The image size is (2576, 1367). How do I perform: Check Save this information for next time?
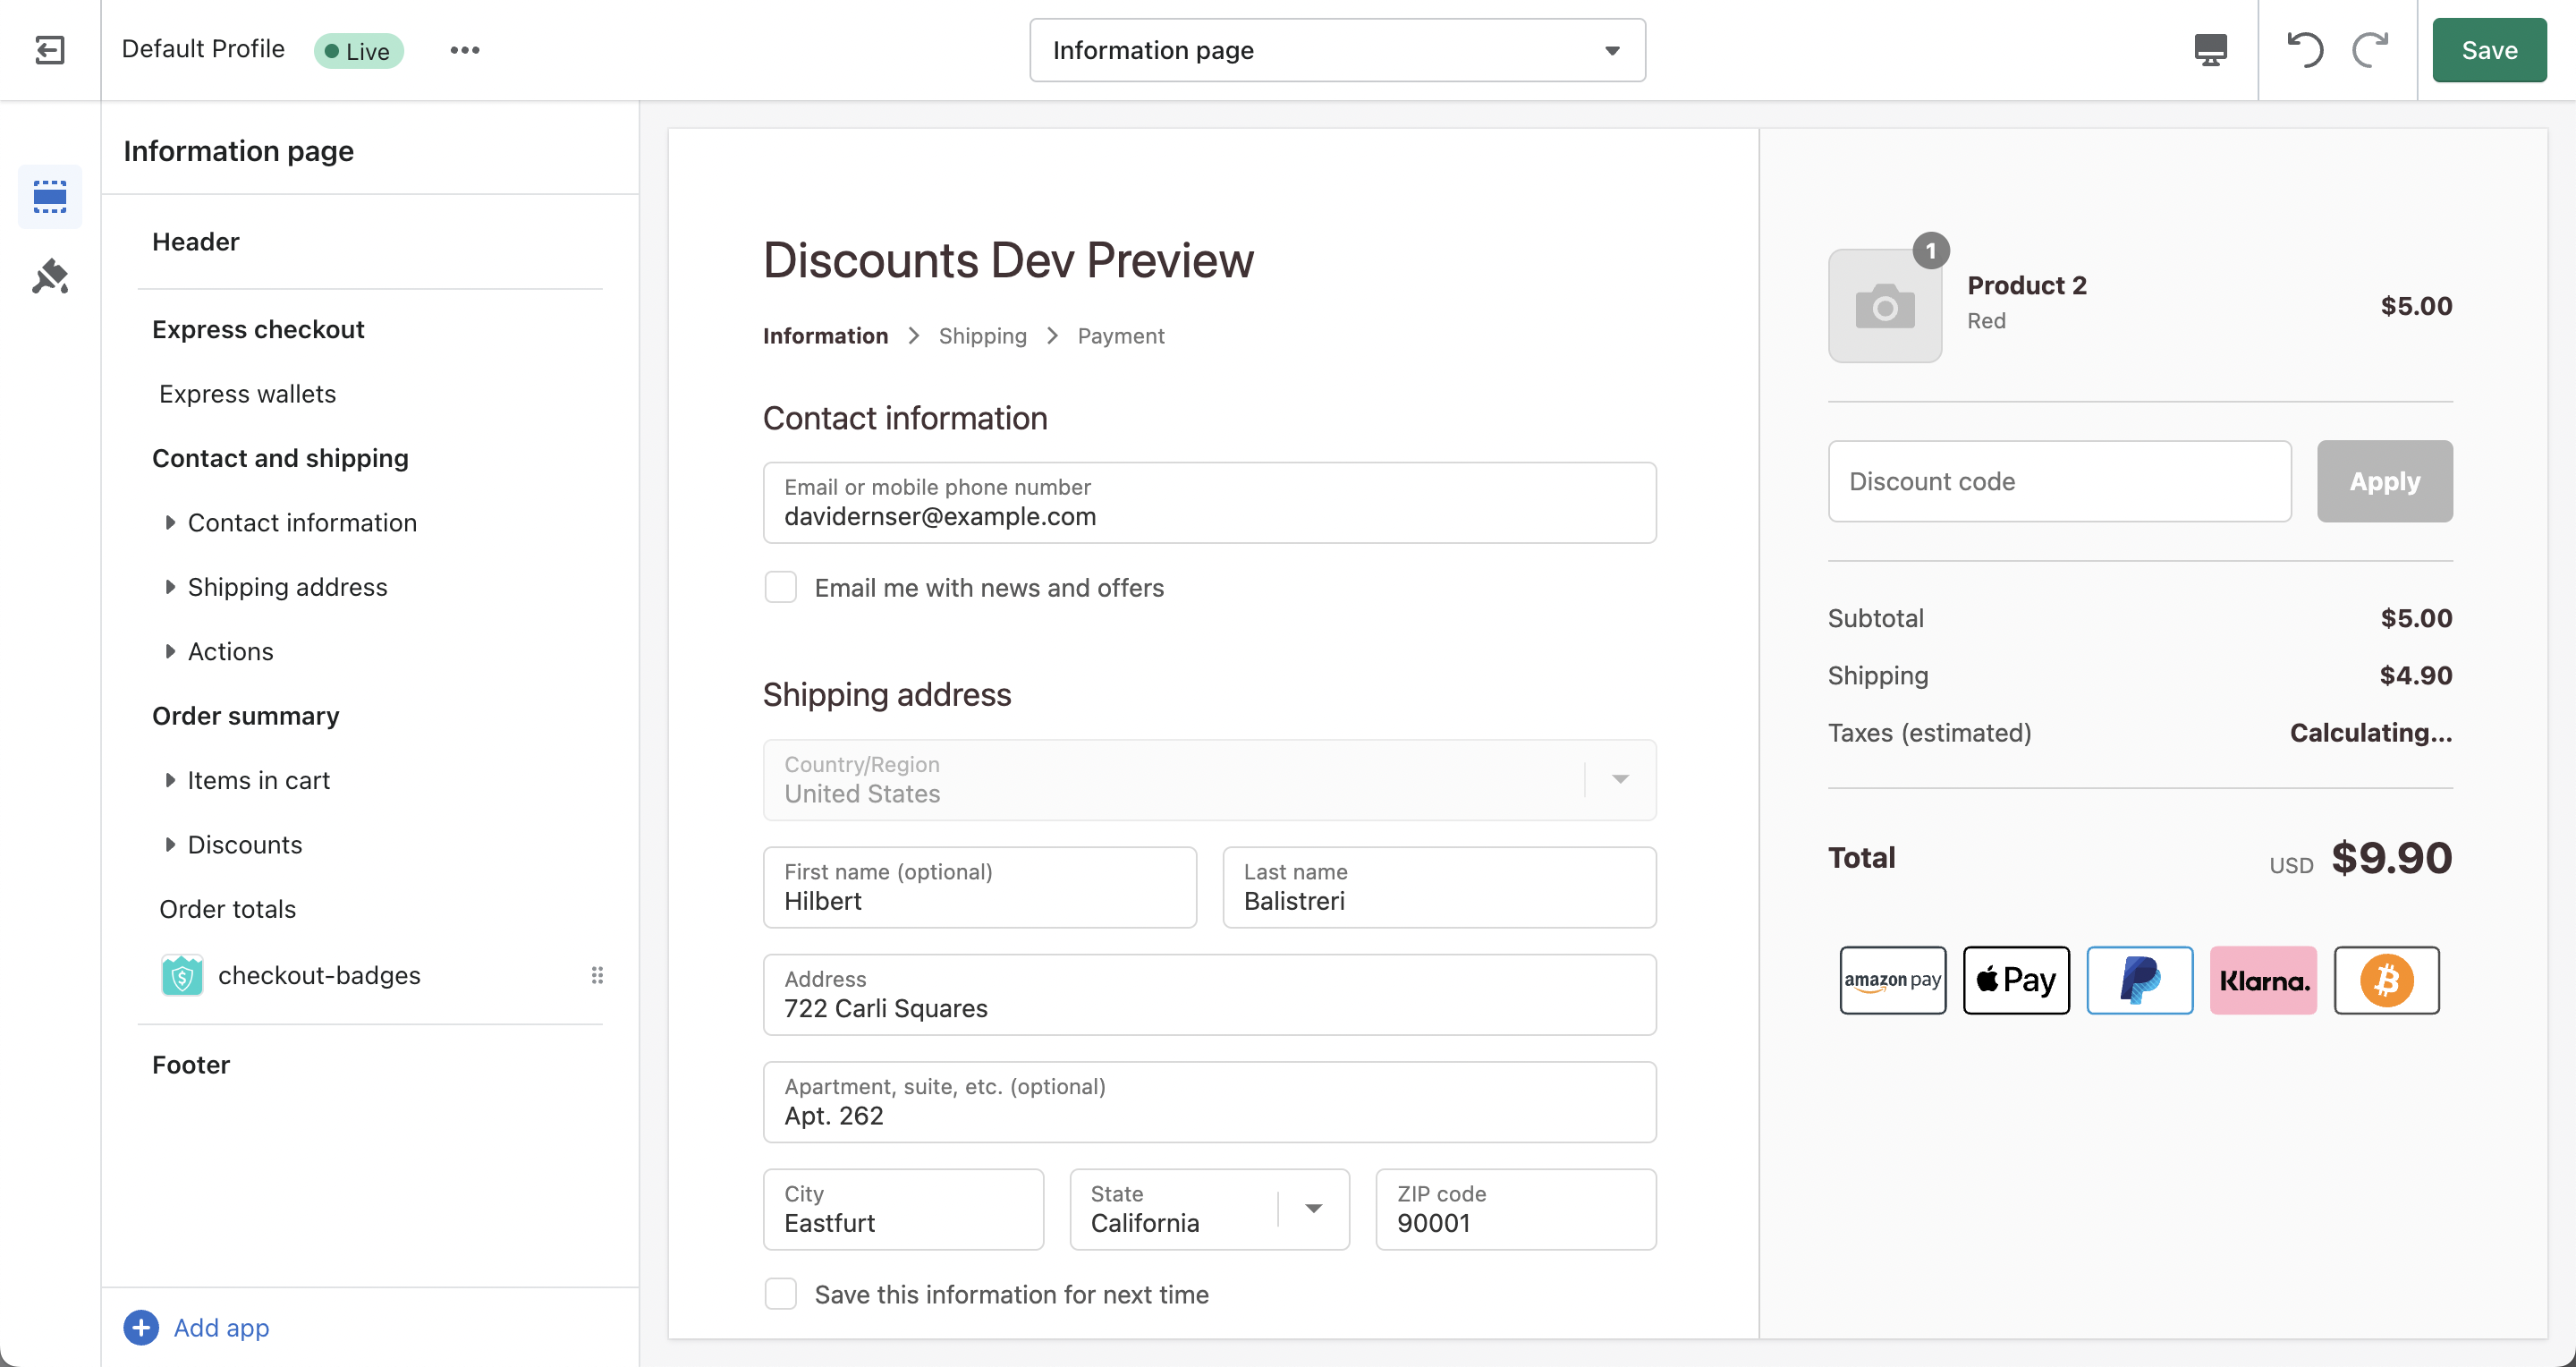click(781, 1294)
